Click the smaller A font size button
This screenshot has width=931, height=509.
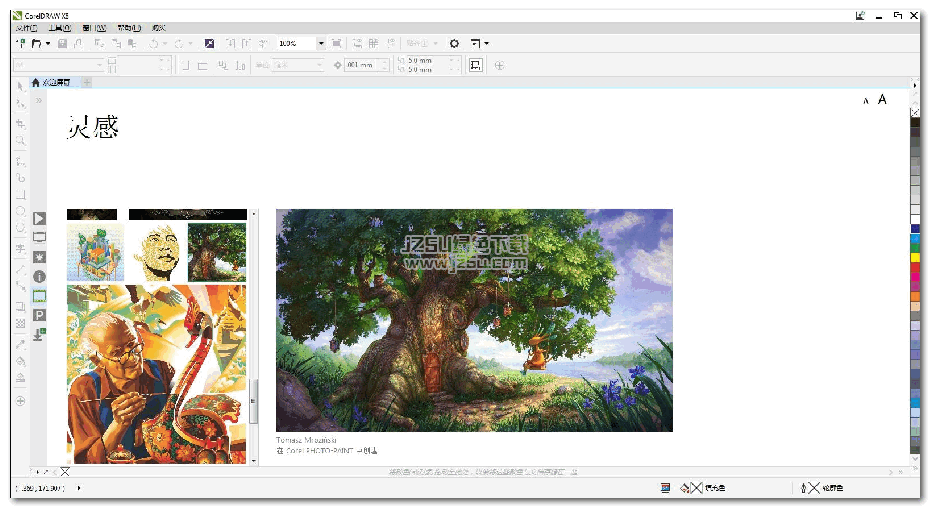point(866,102)
